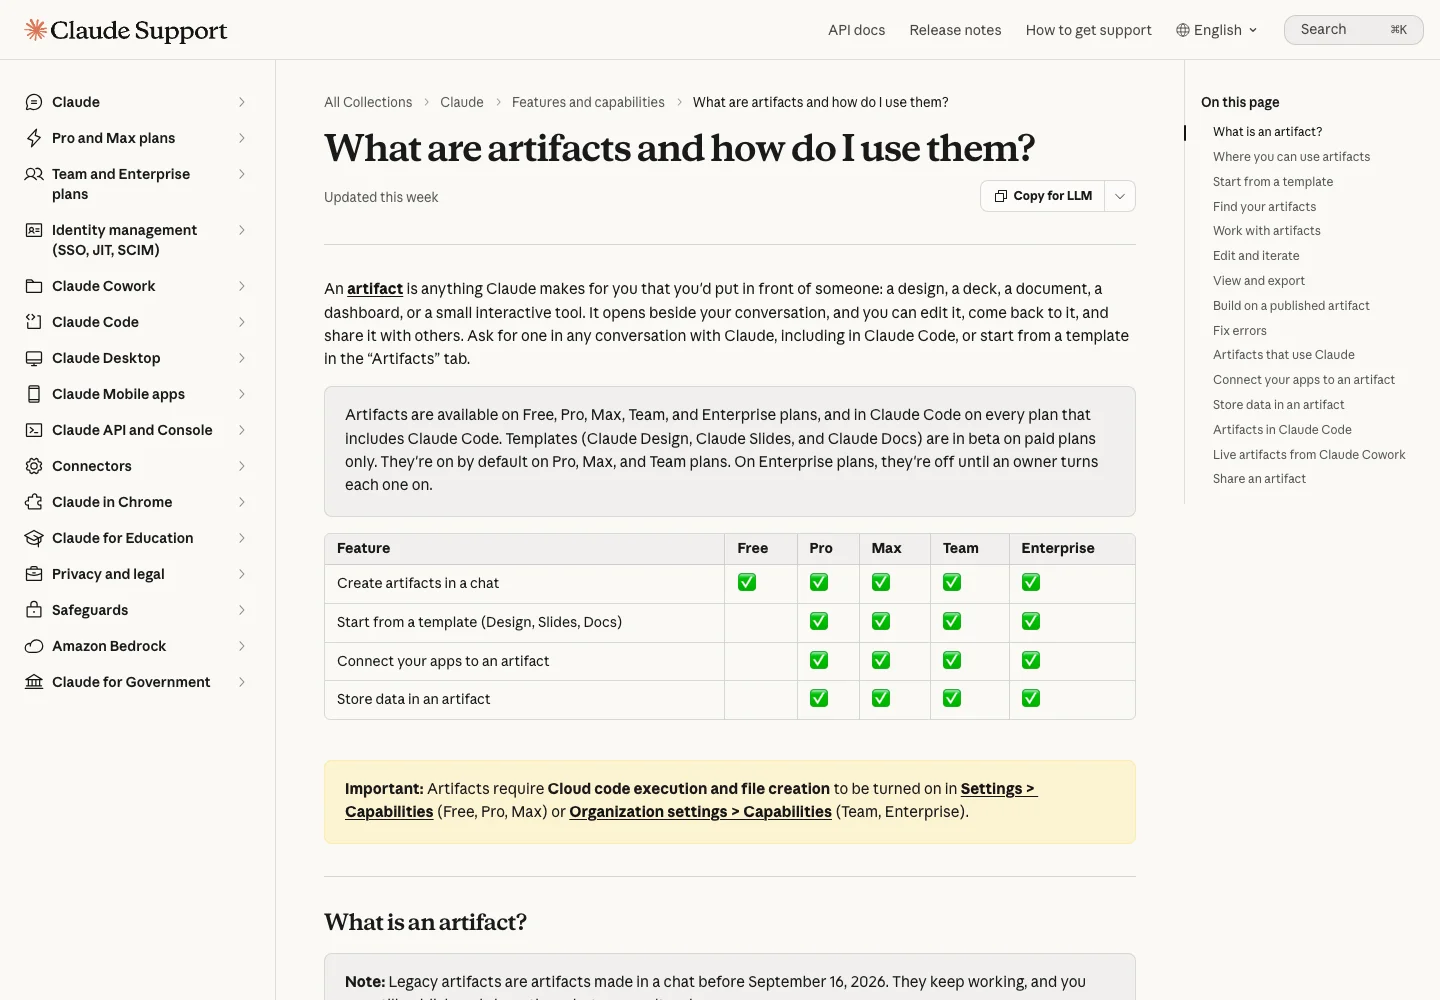Image resolution: width=1440 pixels, height=1000 pixels.
Task: Expand the Claude sidebar section chevron
Action: pyautogui.click(x=242, y=102)
